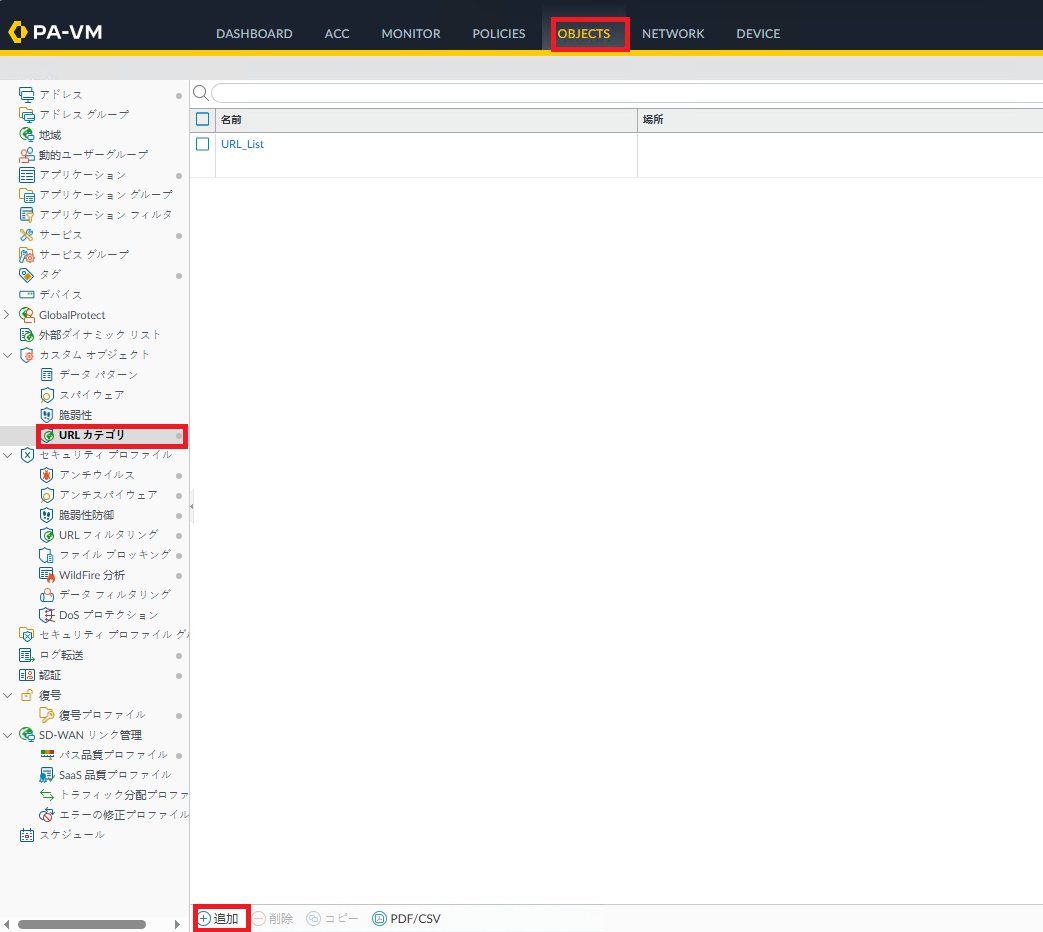
Task: Tick the URL_List row checkbox
Action: point(203,145)
